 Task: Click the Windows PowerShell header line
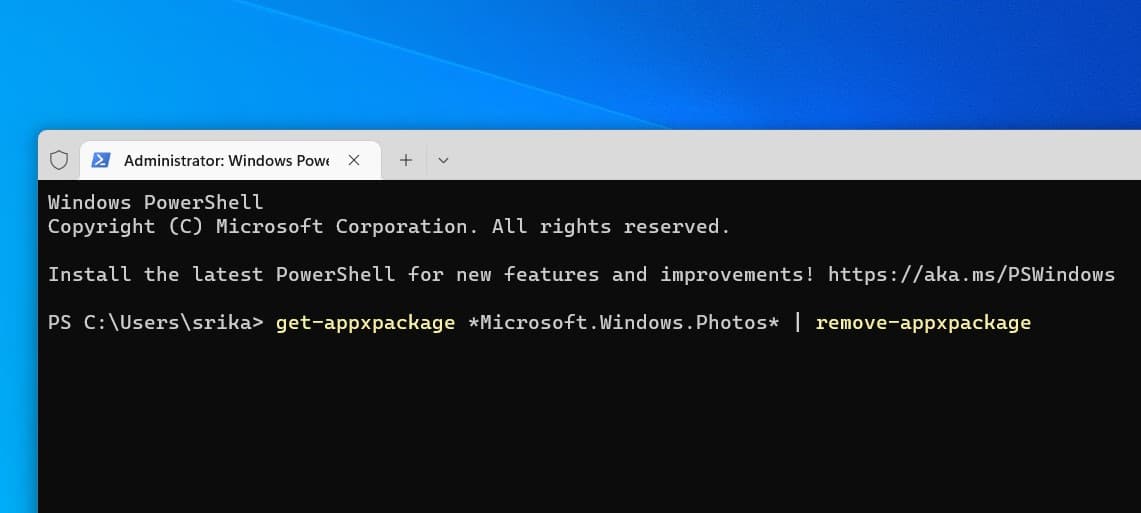click(x=155, y=202)
